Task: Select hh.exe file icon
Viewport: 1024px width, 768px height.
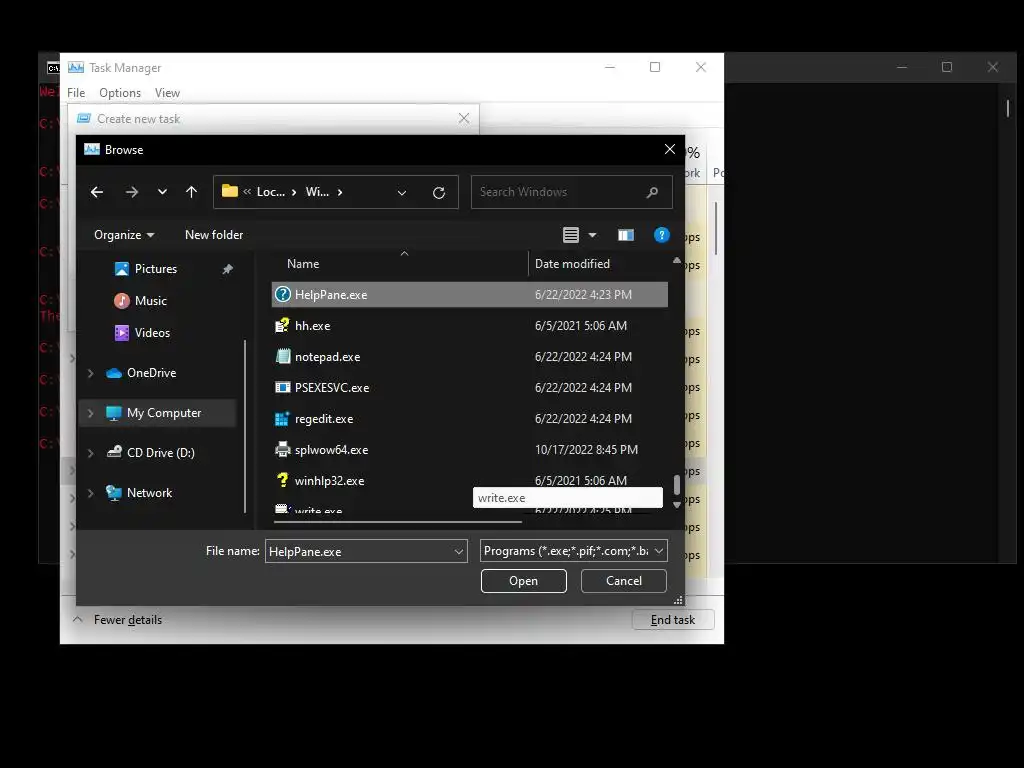Action: coord(282,325)
